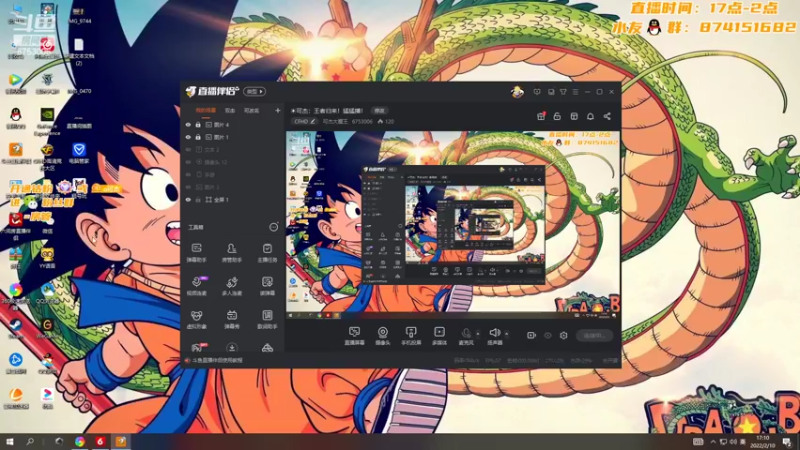Open the 主播任务 tool
The height and width of the screenshot is (450, 800).
click(267, 253)
